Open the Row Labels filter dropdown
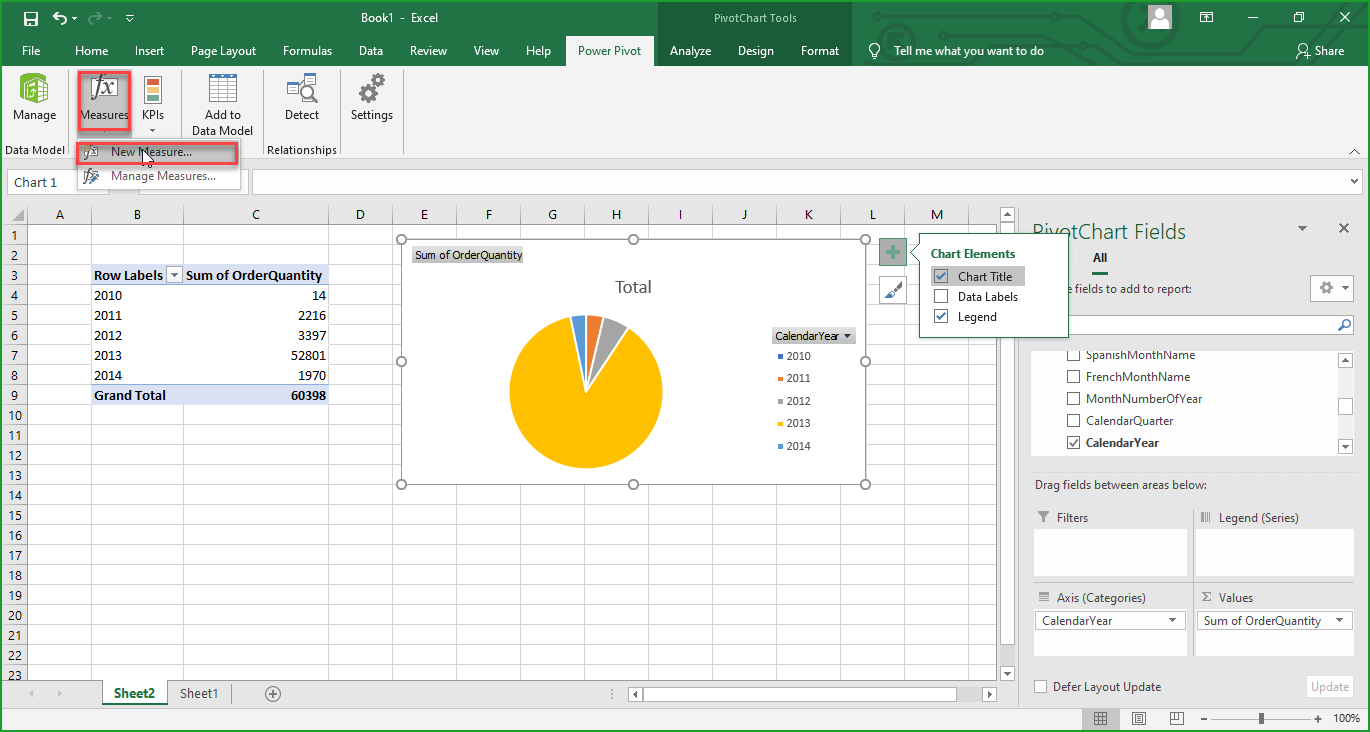 coord(174,275)
